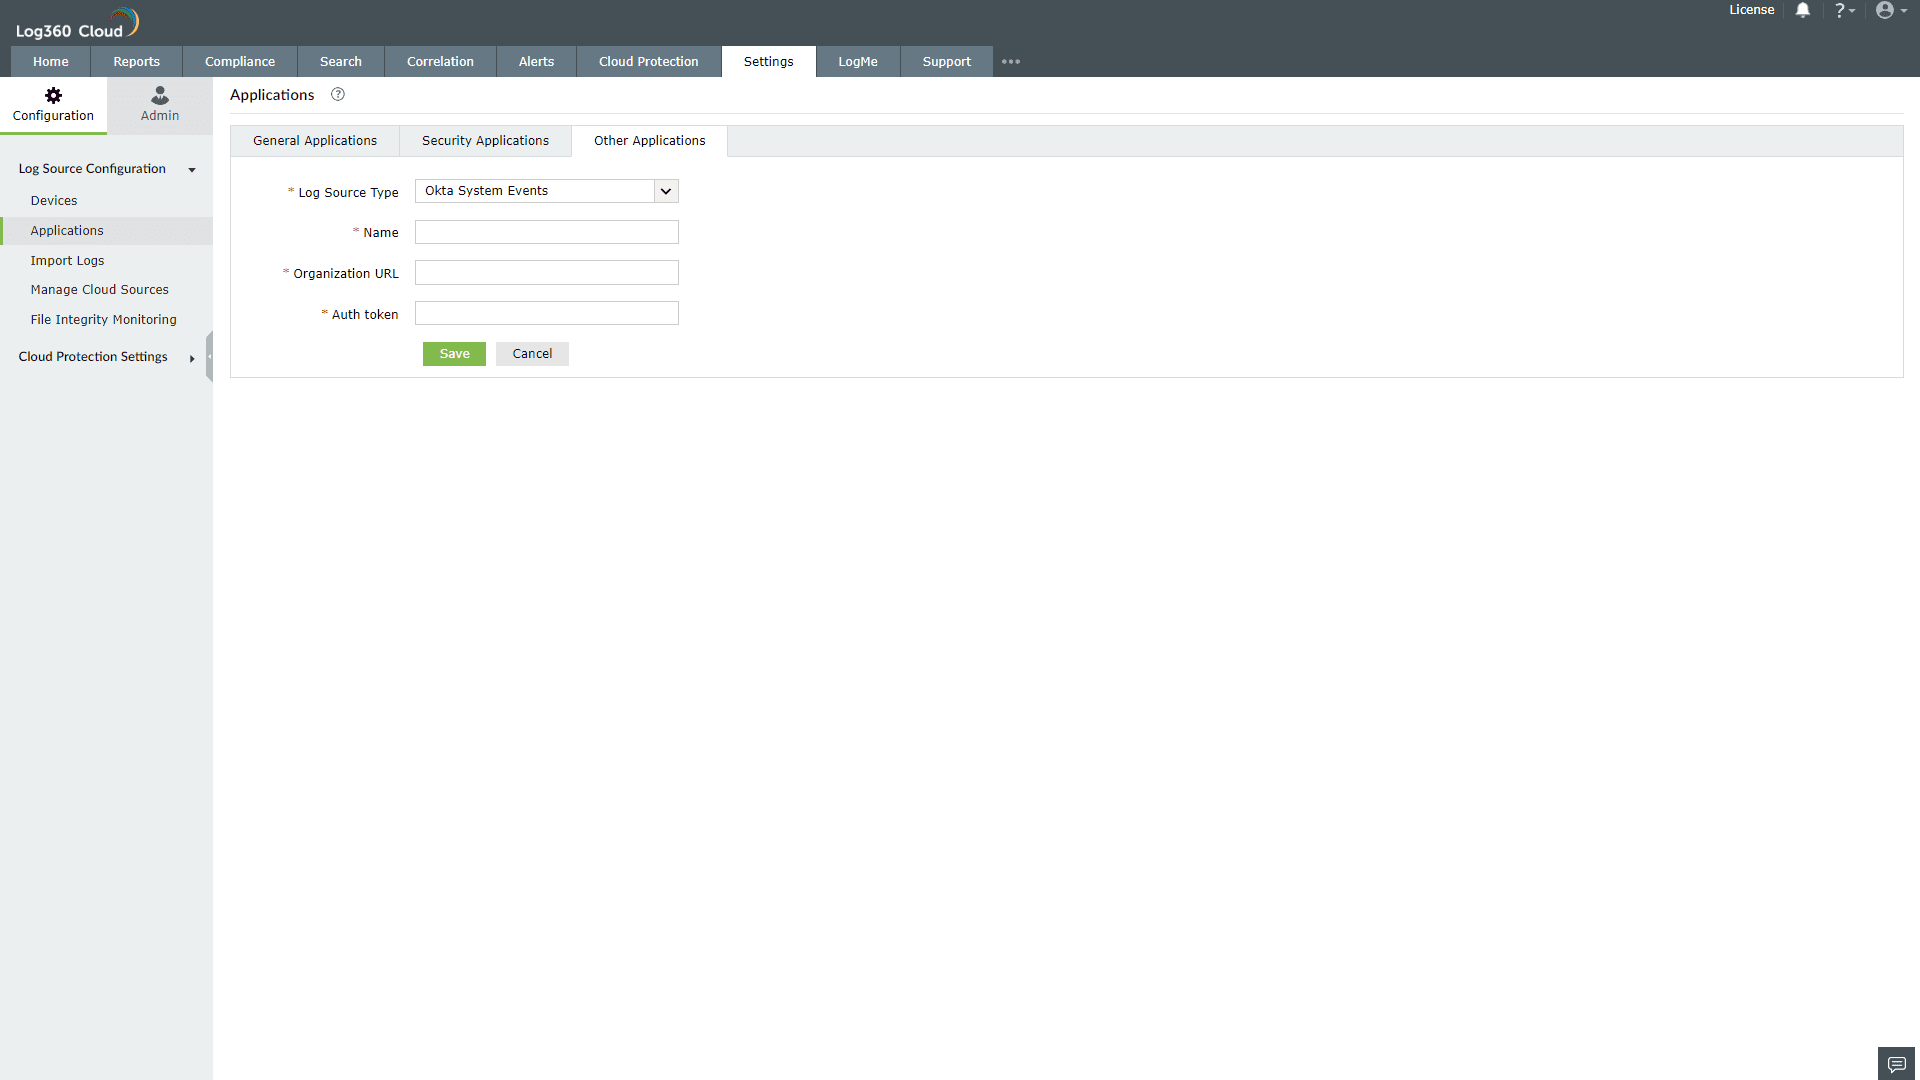
Task: Open the Log Source Type dropdown
Action: (x=665, y=191)
